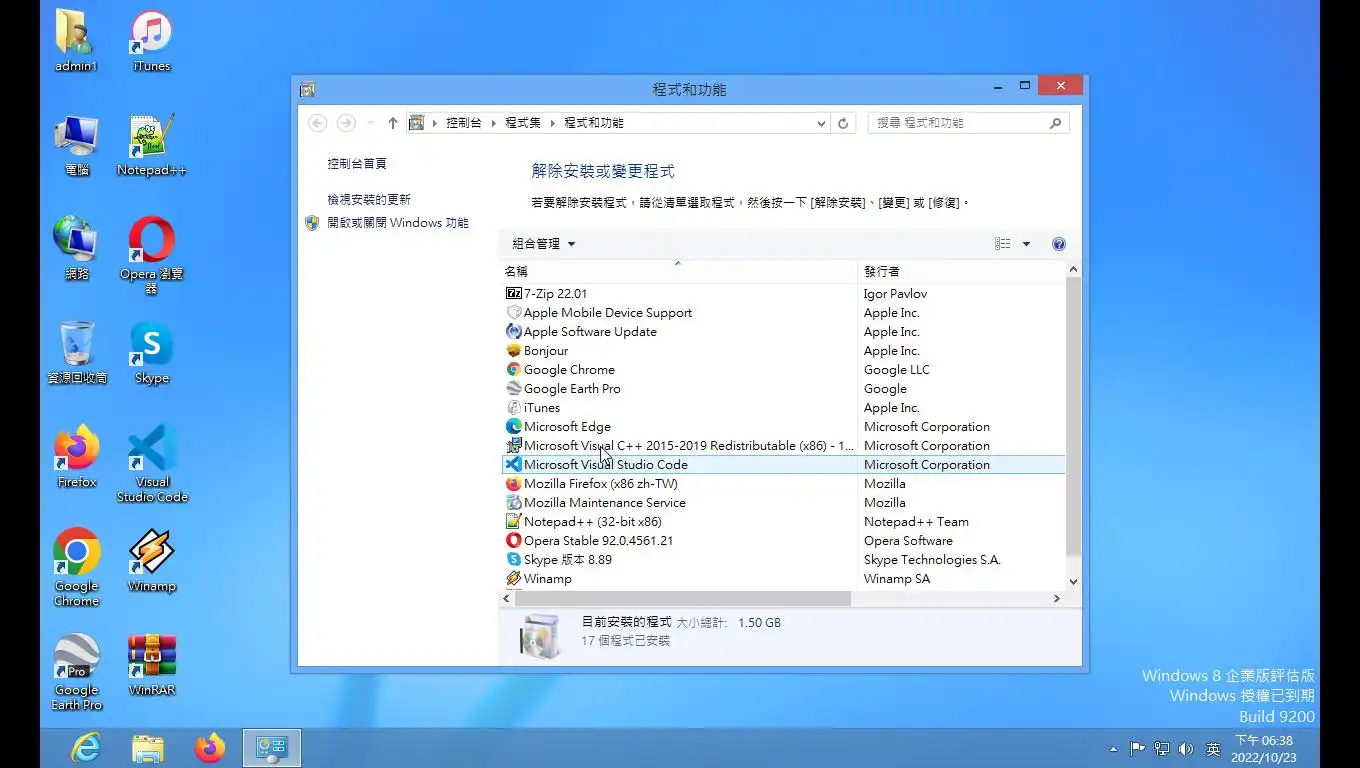Screen dimensions: 1360x768
Task: Select the Notepad++ list entry icon
Action: tap(514, 522)
